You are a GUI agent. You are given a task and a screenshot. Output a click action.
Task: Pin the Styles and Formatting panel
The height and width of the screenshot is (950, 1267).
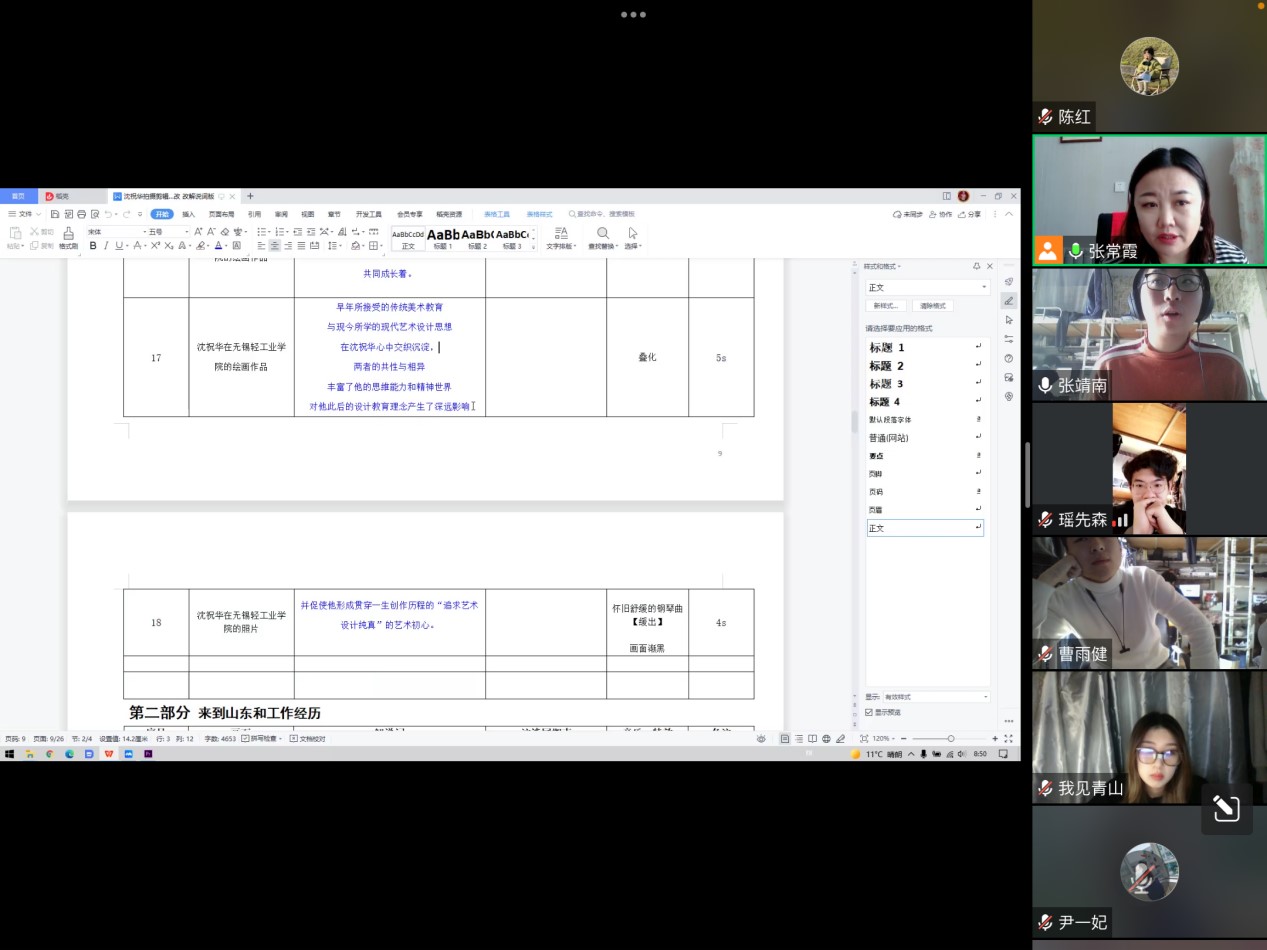976,266
